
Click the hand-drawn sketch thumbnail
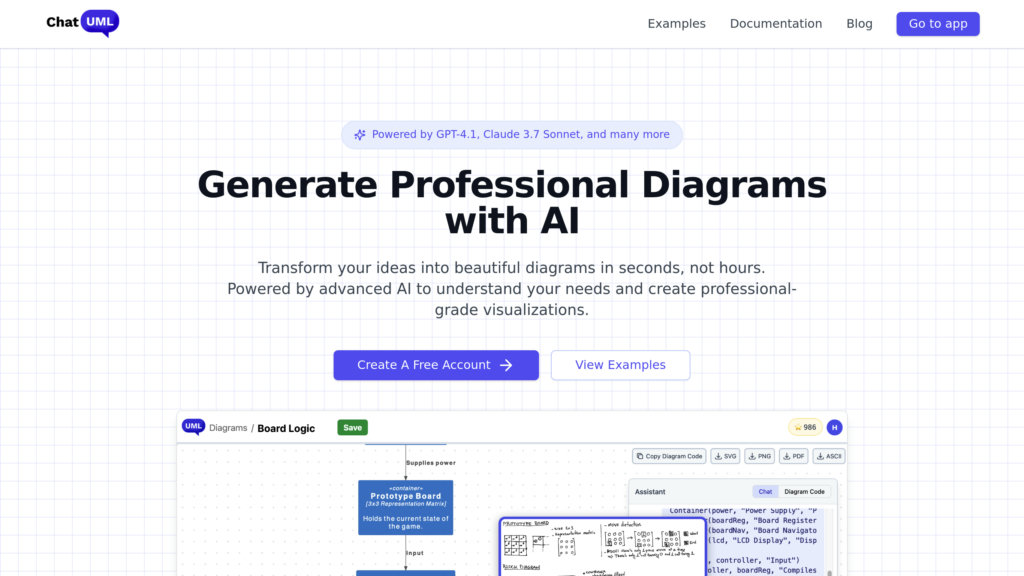(580, 547)
